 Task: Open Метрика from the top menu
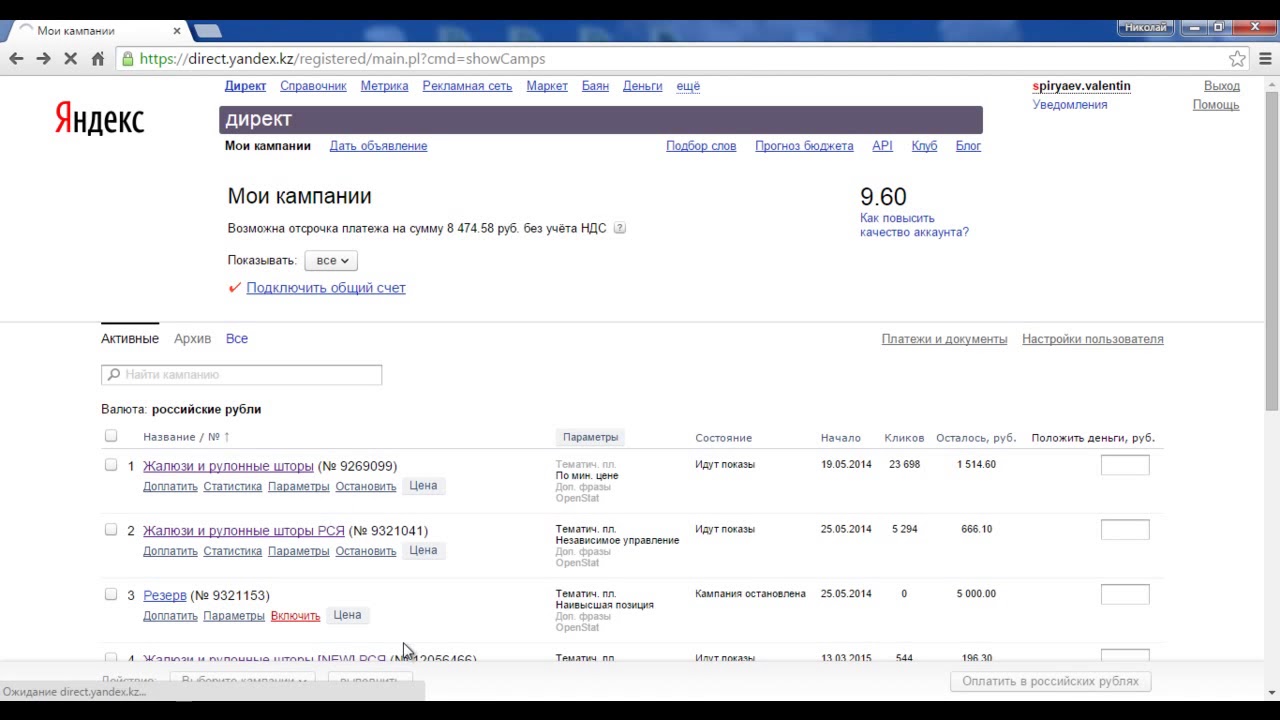coord(384,86)
